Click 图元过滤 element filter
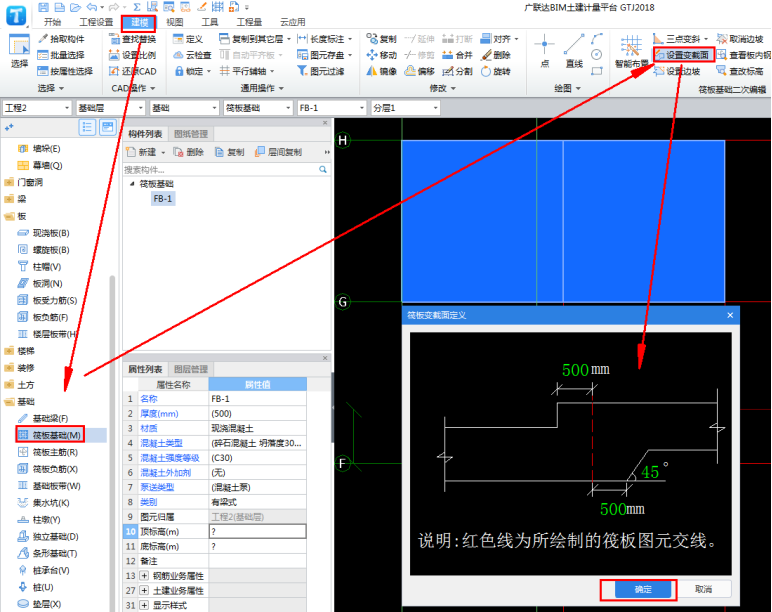The image size is (772, 612). tap(321, 71)
